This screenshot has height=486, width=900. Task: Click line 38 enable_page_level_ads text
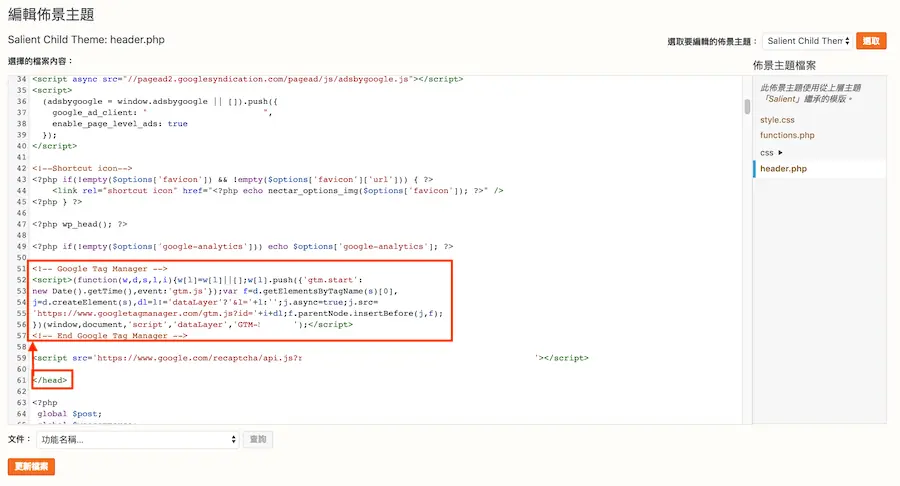[120, 123]
